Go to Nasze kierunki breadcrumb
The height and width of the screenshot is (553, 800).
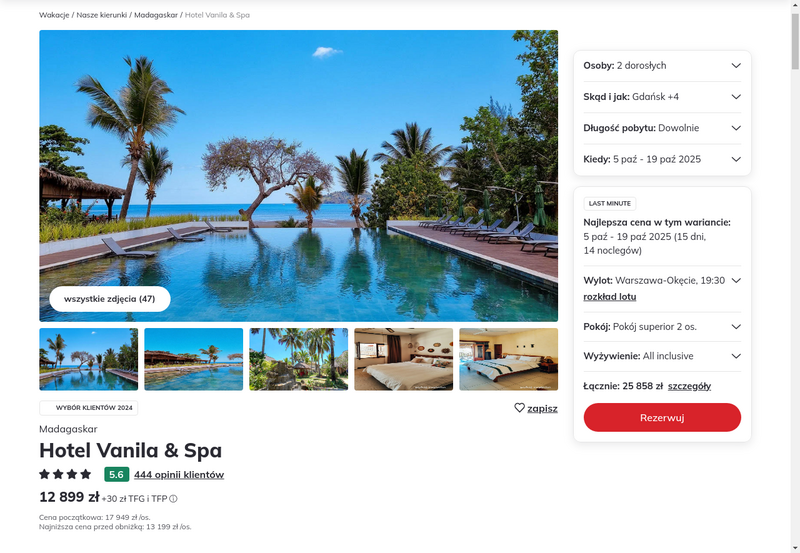click(102, 15)
